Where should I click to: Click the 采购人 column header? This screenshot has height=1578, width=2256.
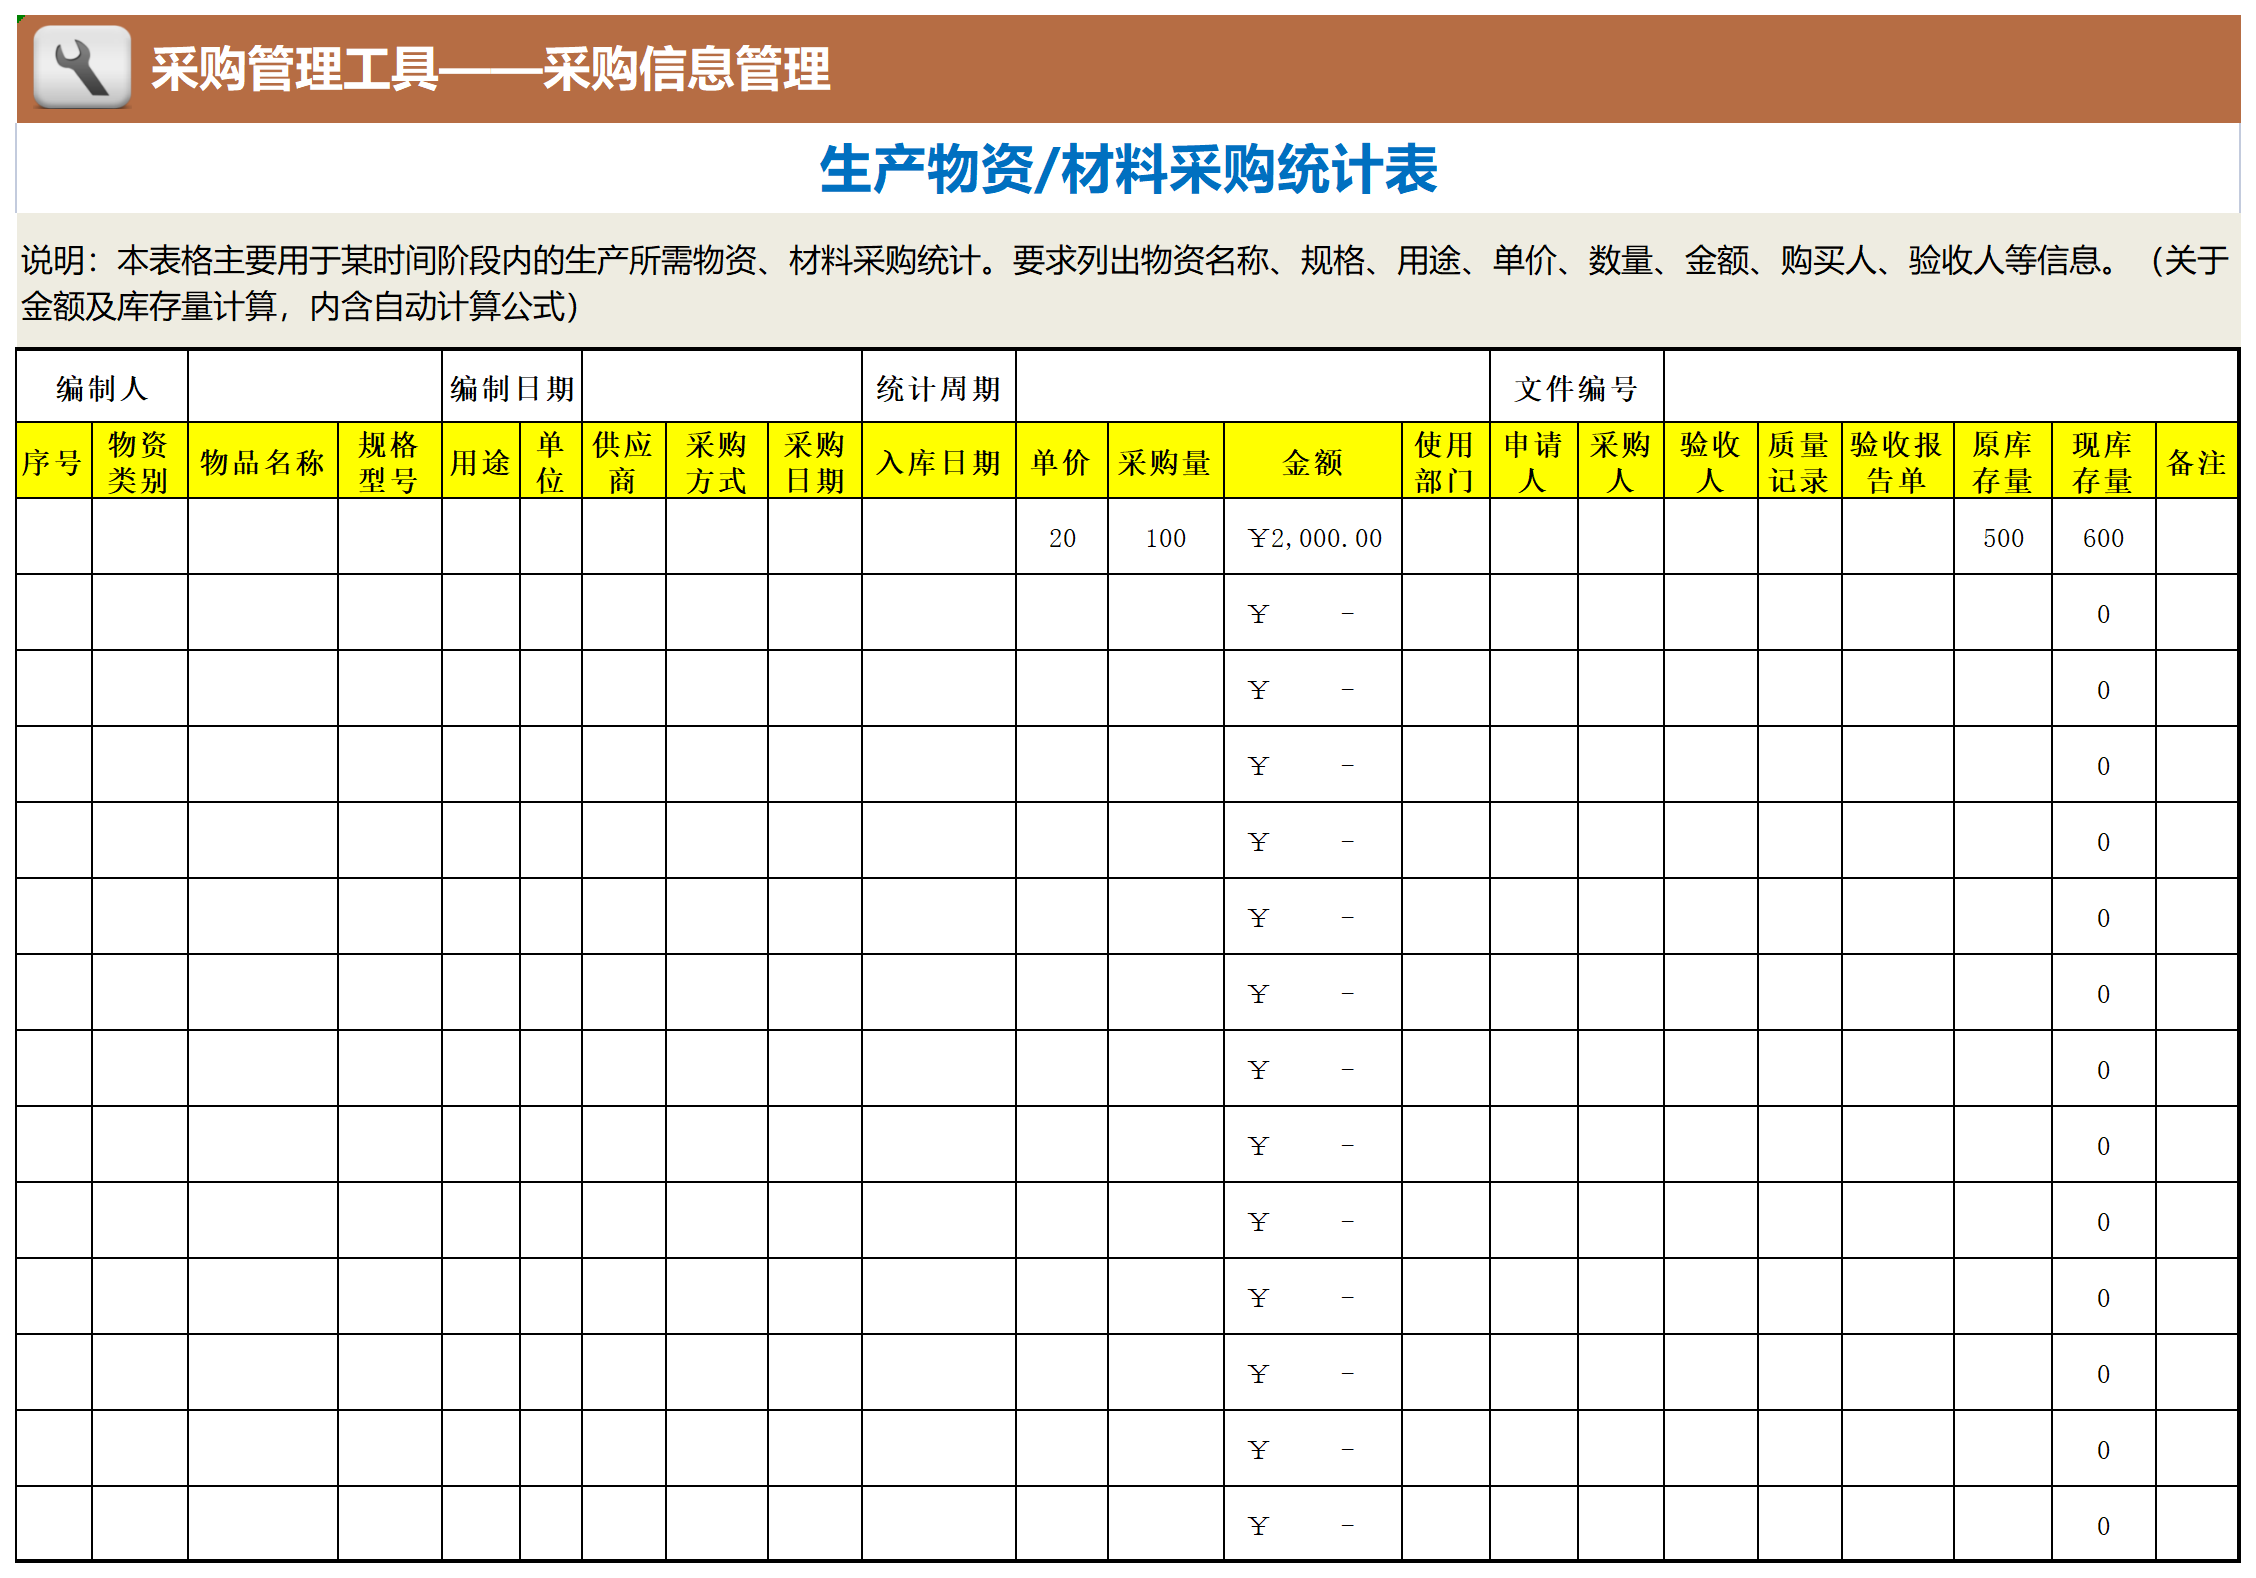click(1621, 461)
